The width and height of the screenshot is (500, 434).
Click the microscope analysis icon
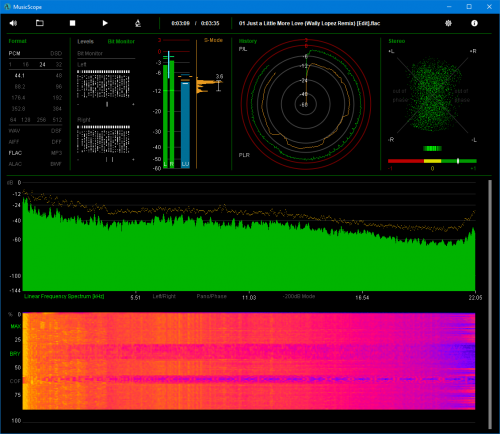138,23
